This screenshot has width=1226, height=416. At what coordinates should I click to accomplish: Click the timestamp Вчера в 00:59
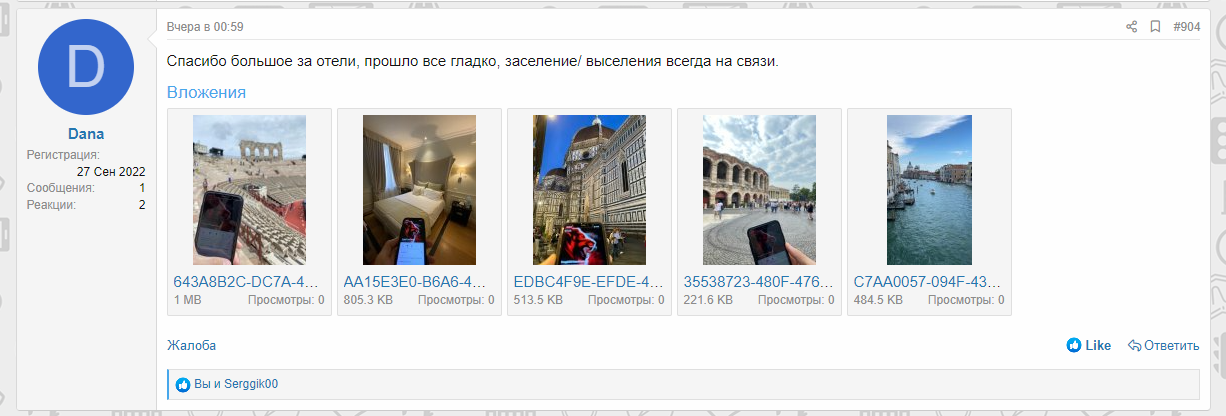point(205,27)
